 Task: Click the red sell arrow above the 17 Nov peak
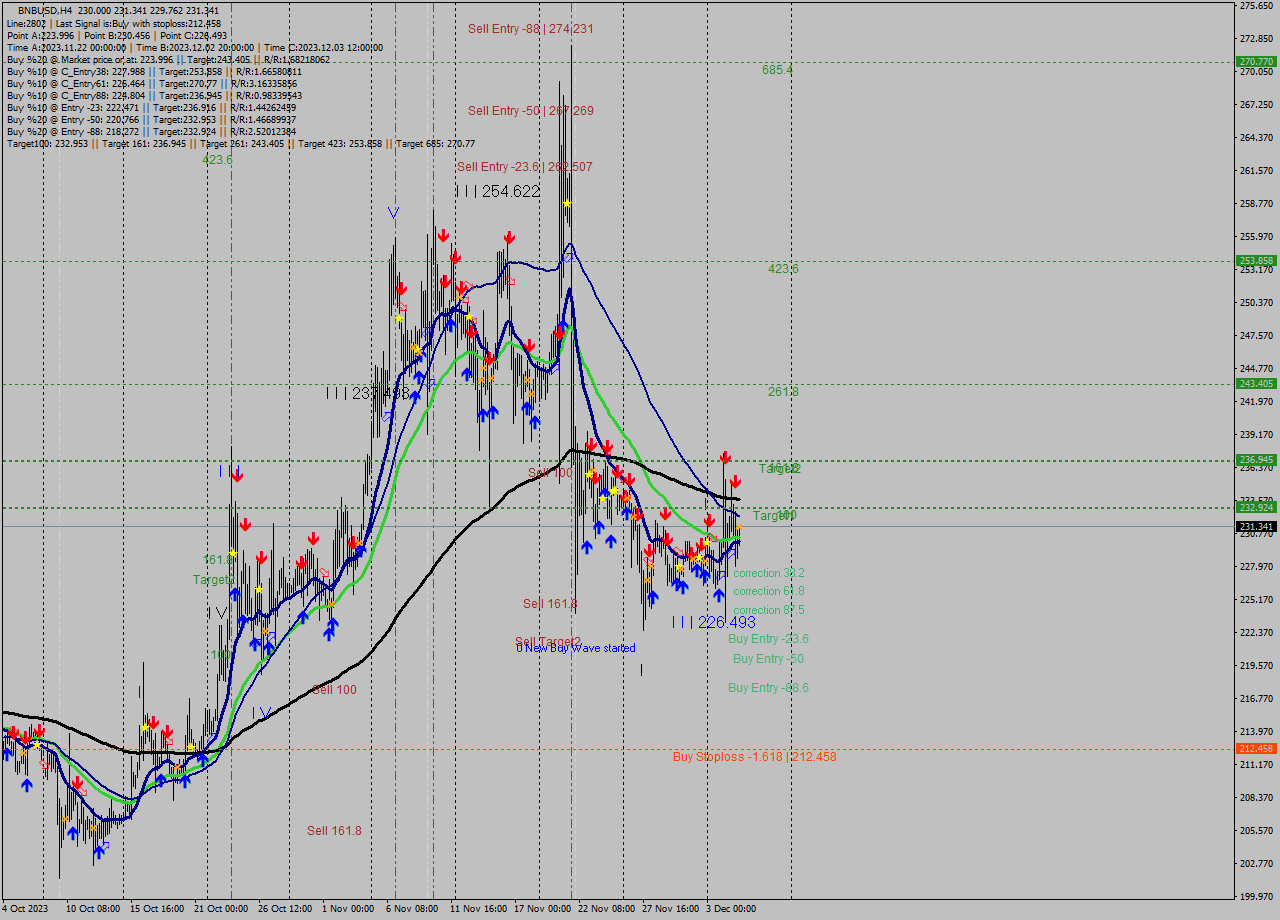[509, 237]
